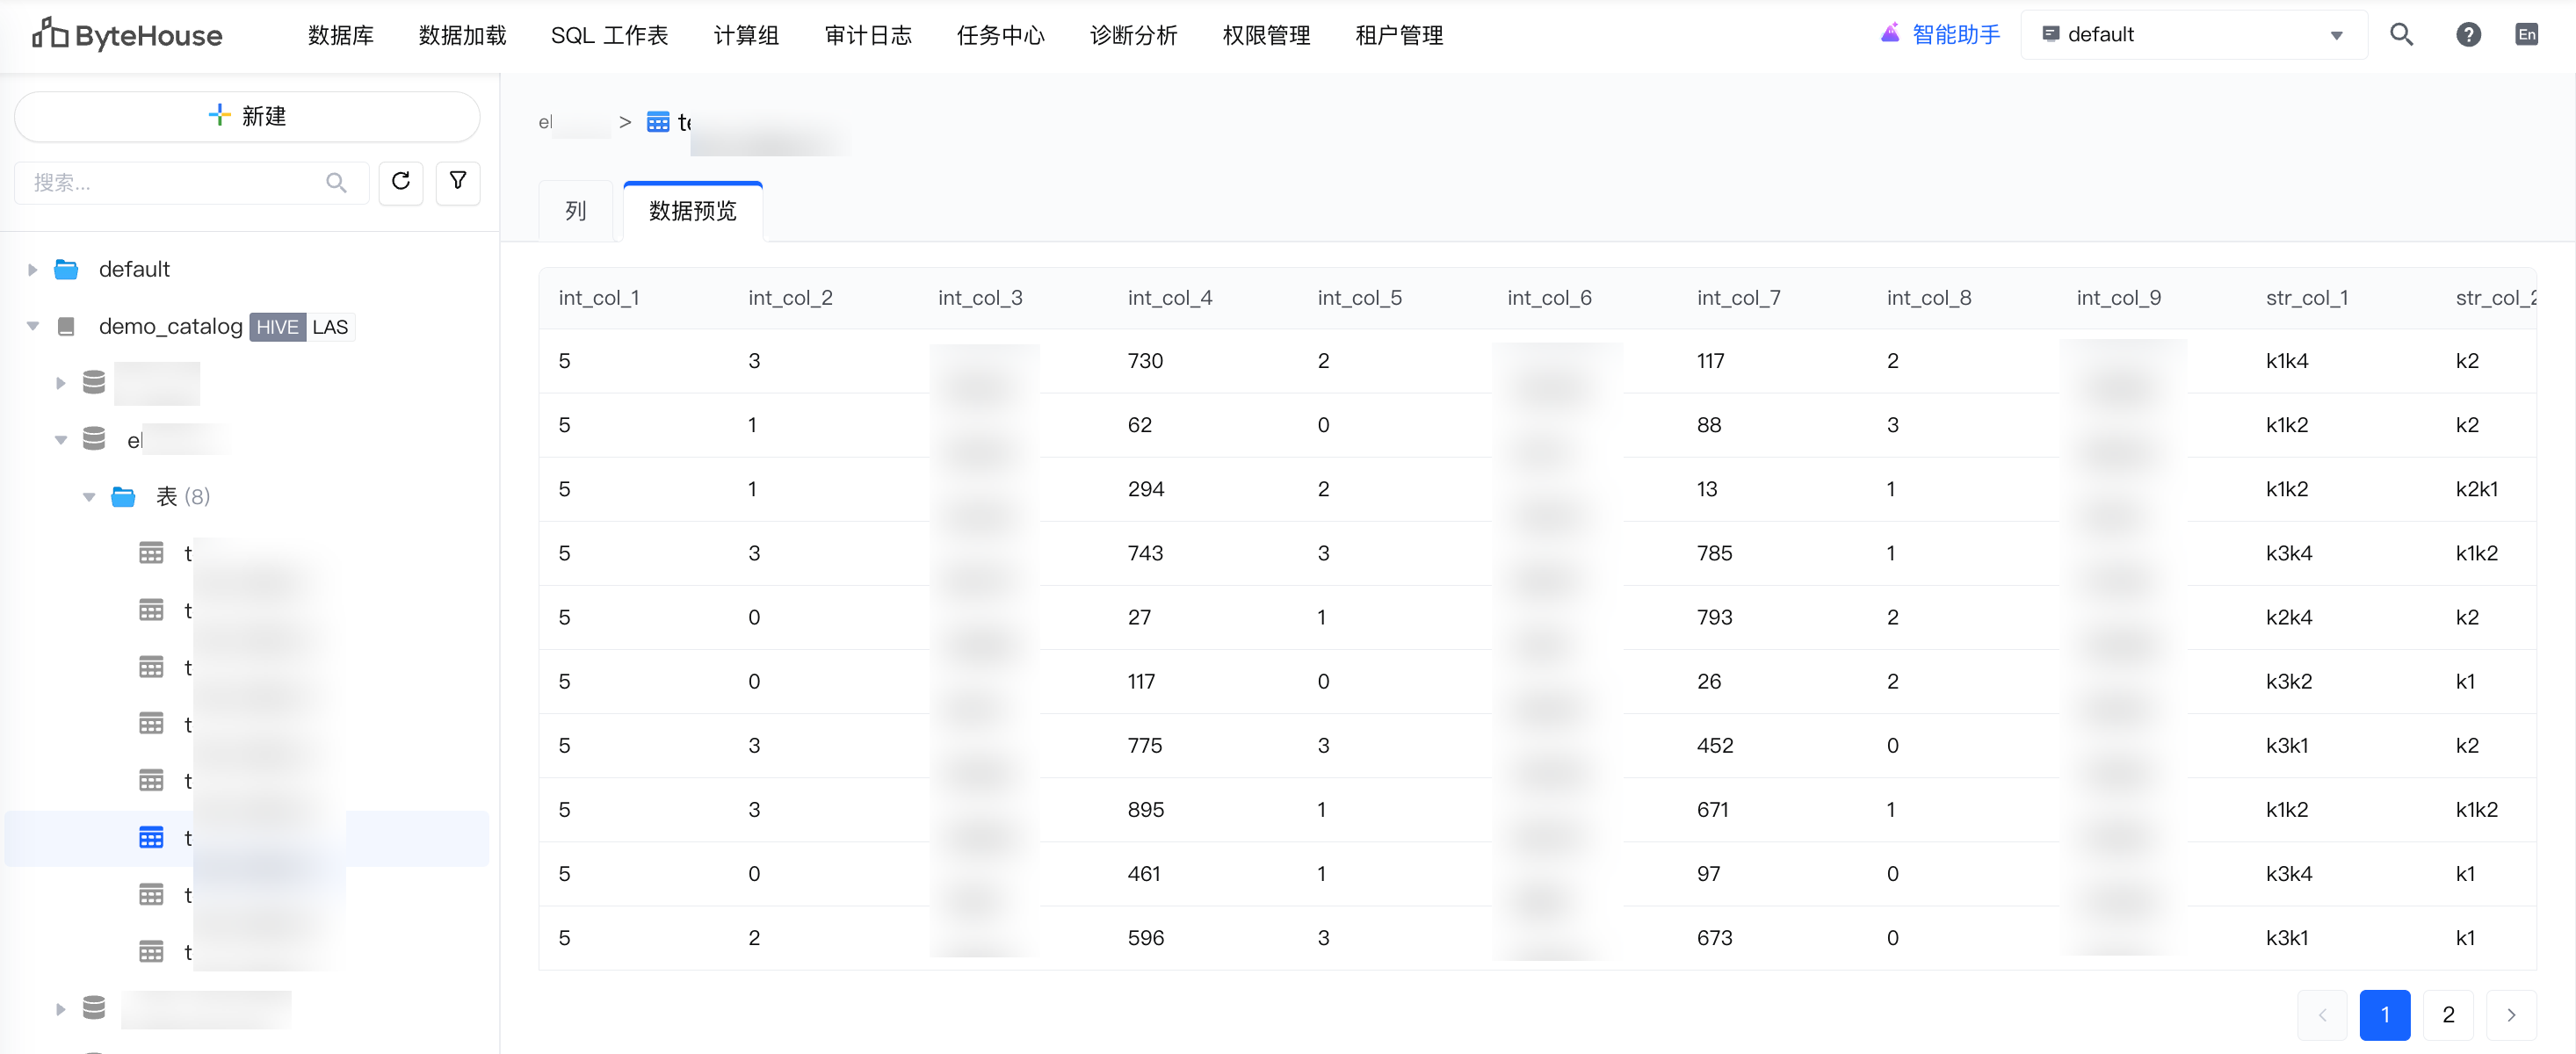Go to page 2 of results
2576x1054 pixels.
coord(2447,1015)
